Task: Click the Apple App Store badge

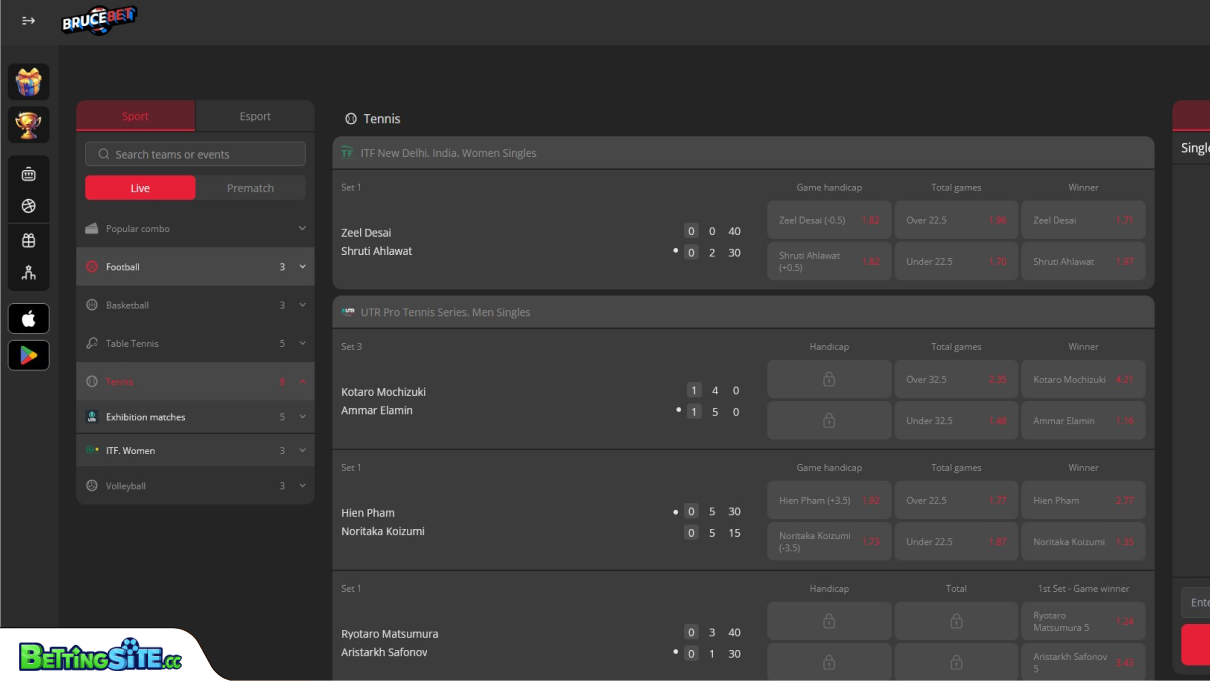Action: click(28, 318)
